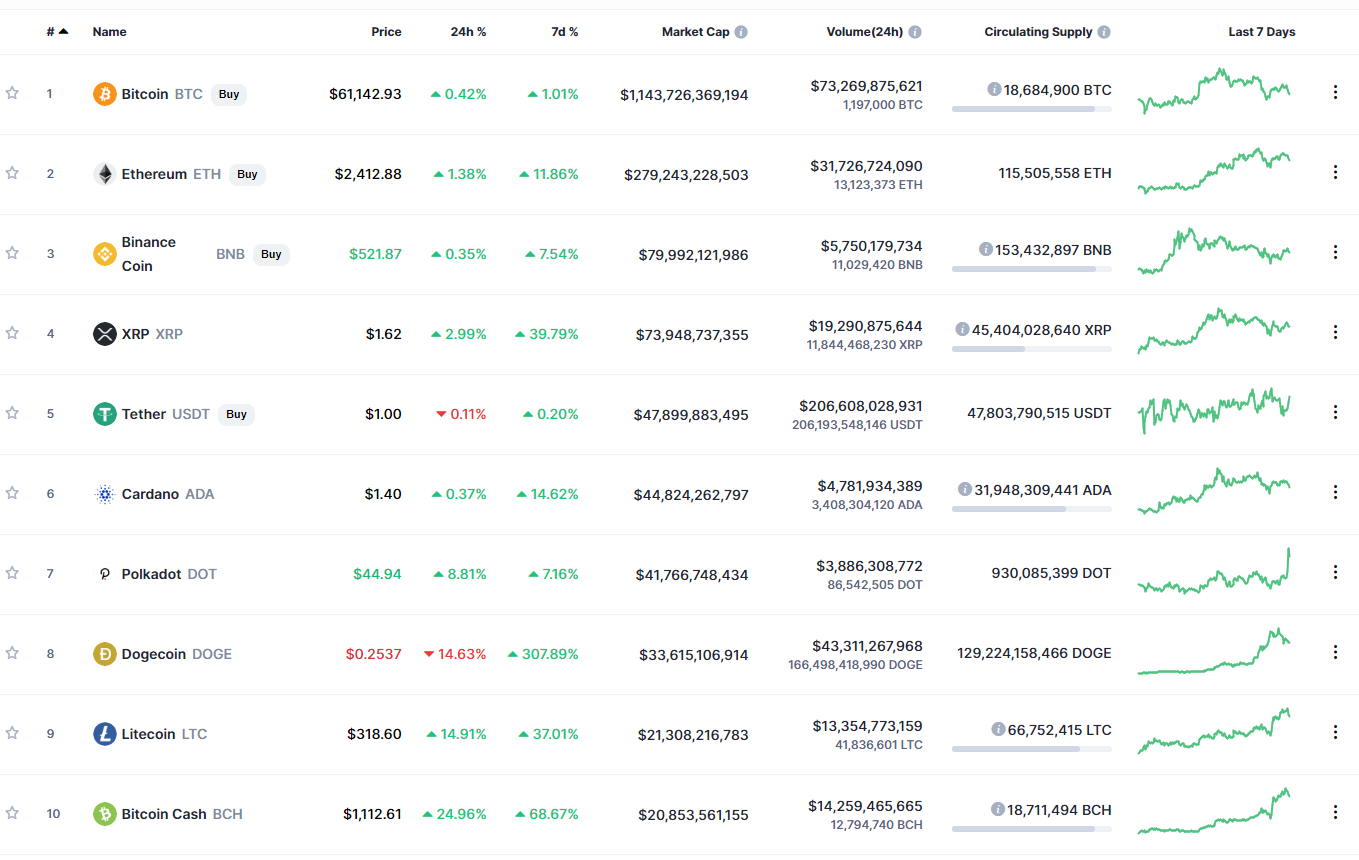Click the Buy button next to Ethereum
The width and height of the screenshot is (1359, 860).
tap(247, 174)
